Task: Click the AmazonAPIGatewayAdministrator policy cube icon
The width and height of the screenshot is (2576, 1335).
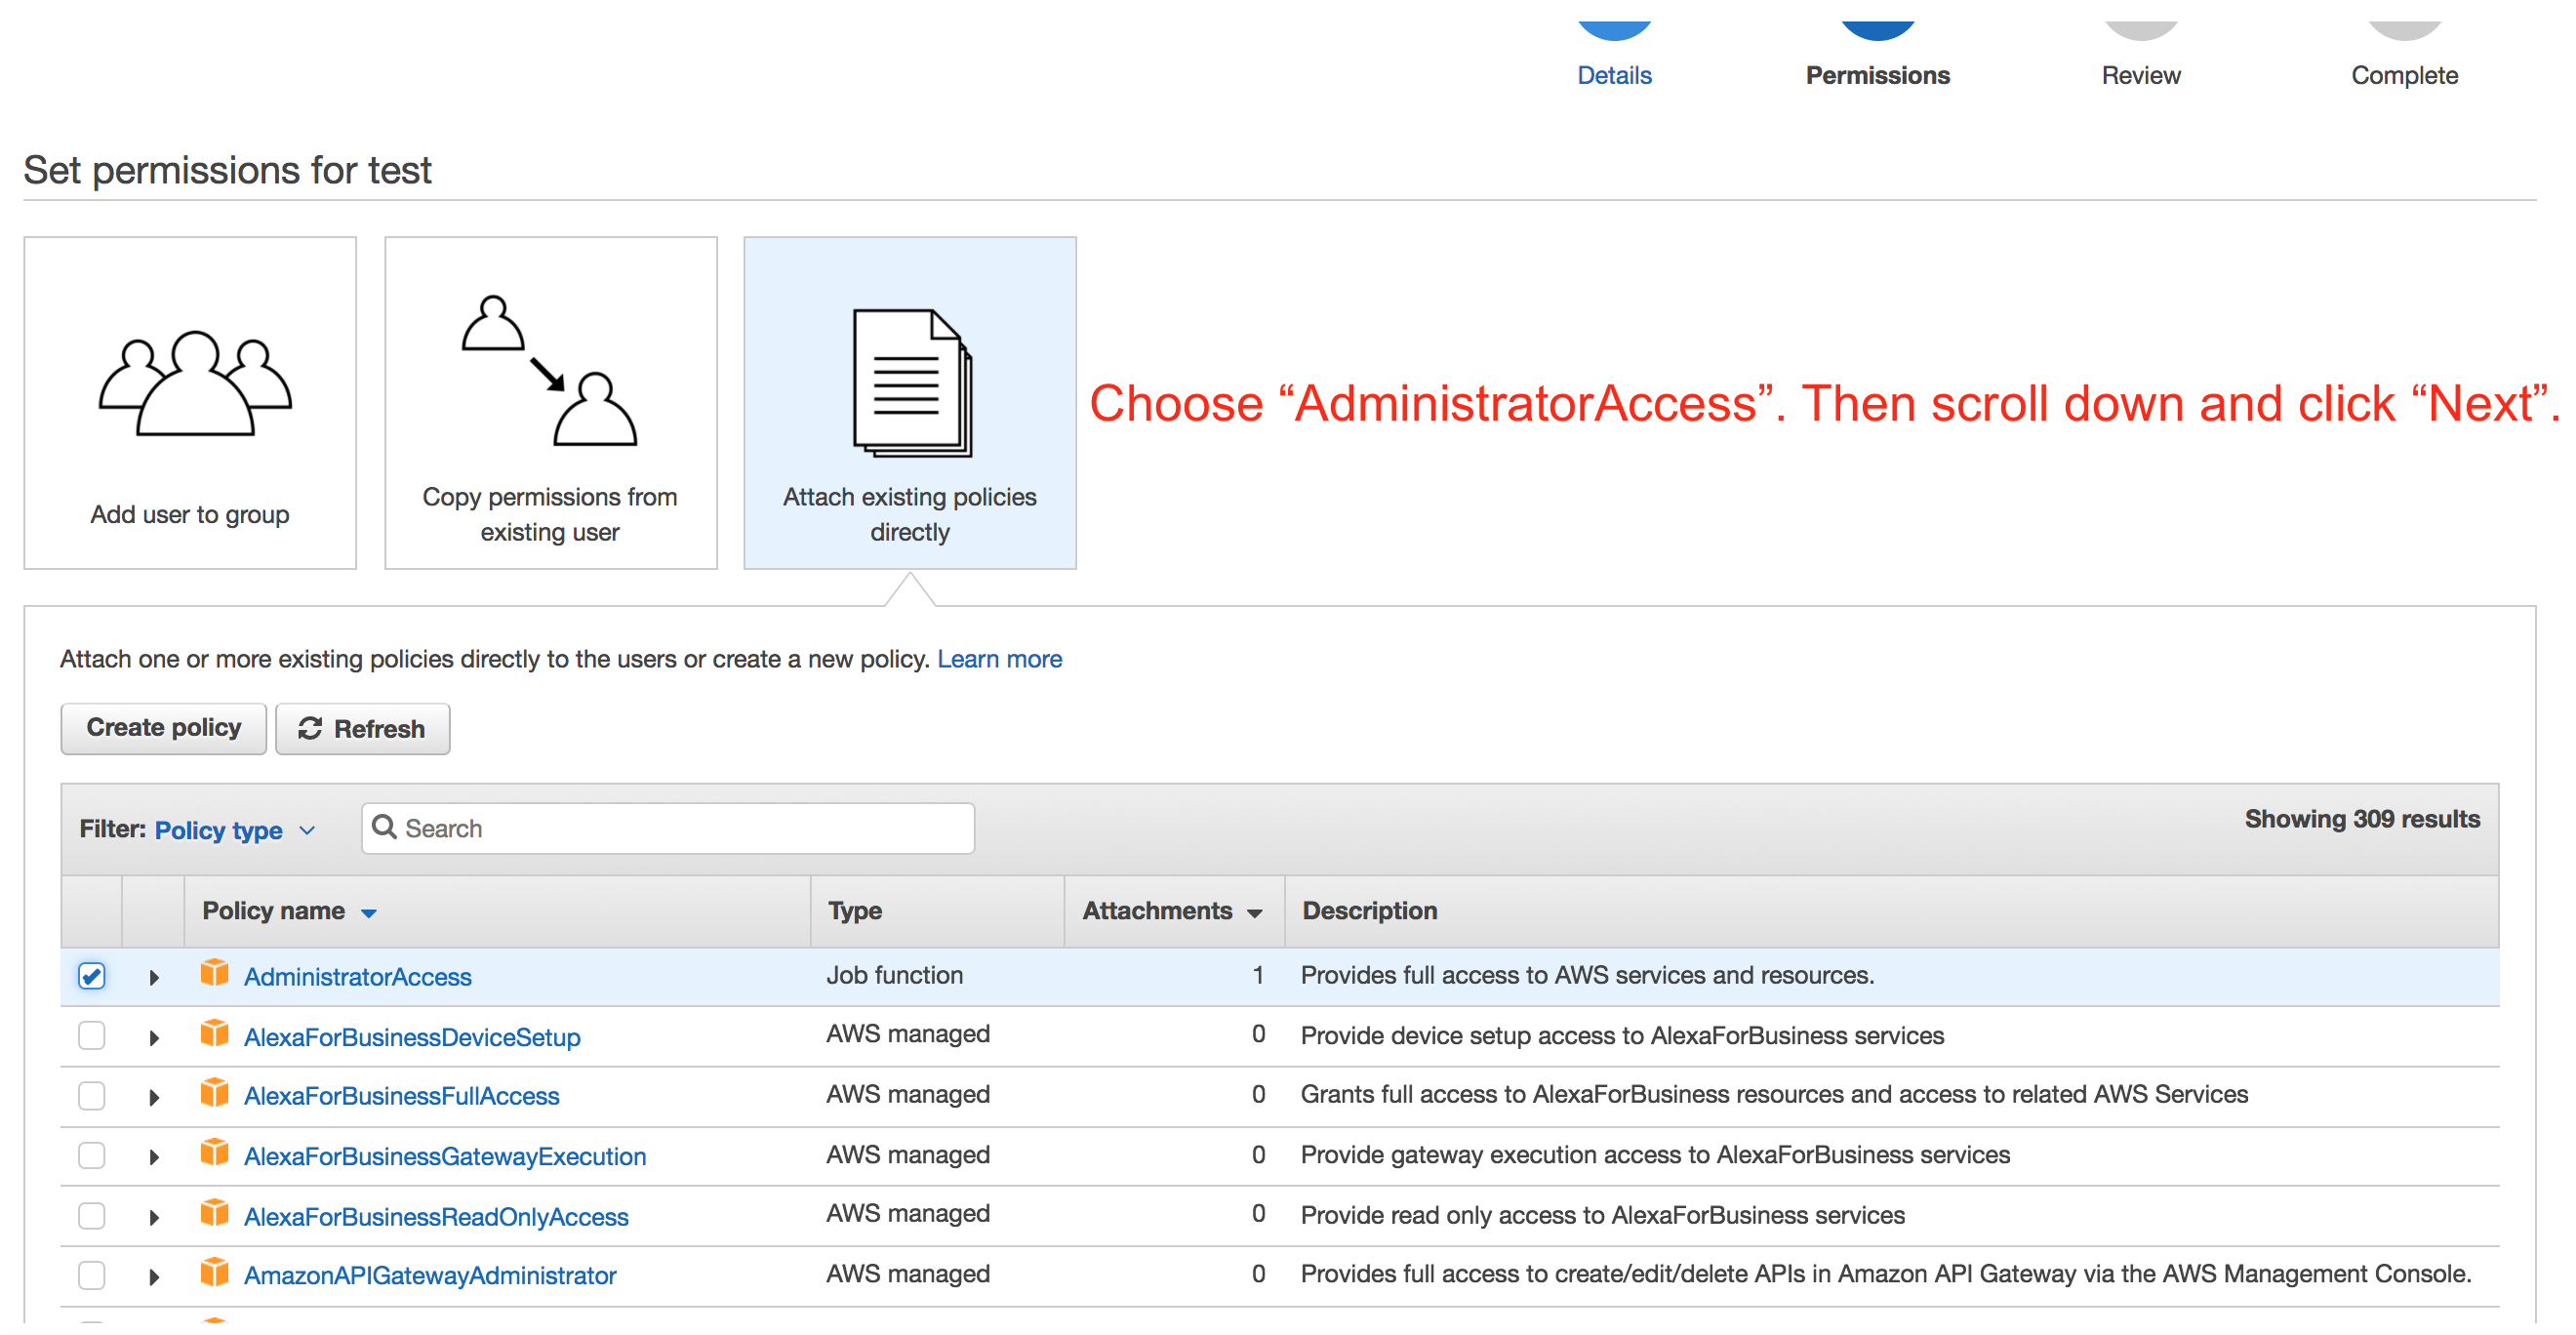Action: pos(214,1273)
